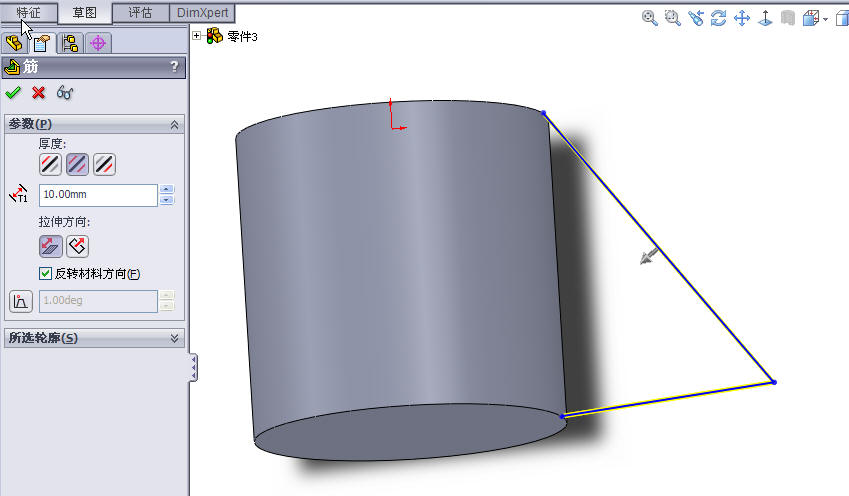The width and height of the screenshot is (849, 496).
Task: Activate Zoom to Area tool
Action: tap(672, 18)
